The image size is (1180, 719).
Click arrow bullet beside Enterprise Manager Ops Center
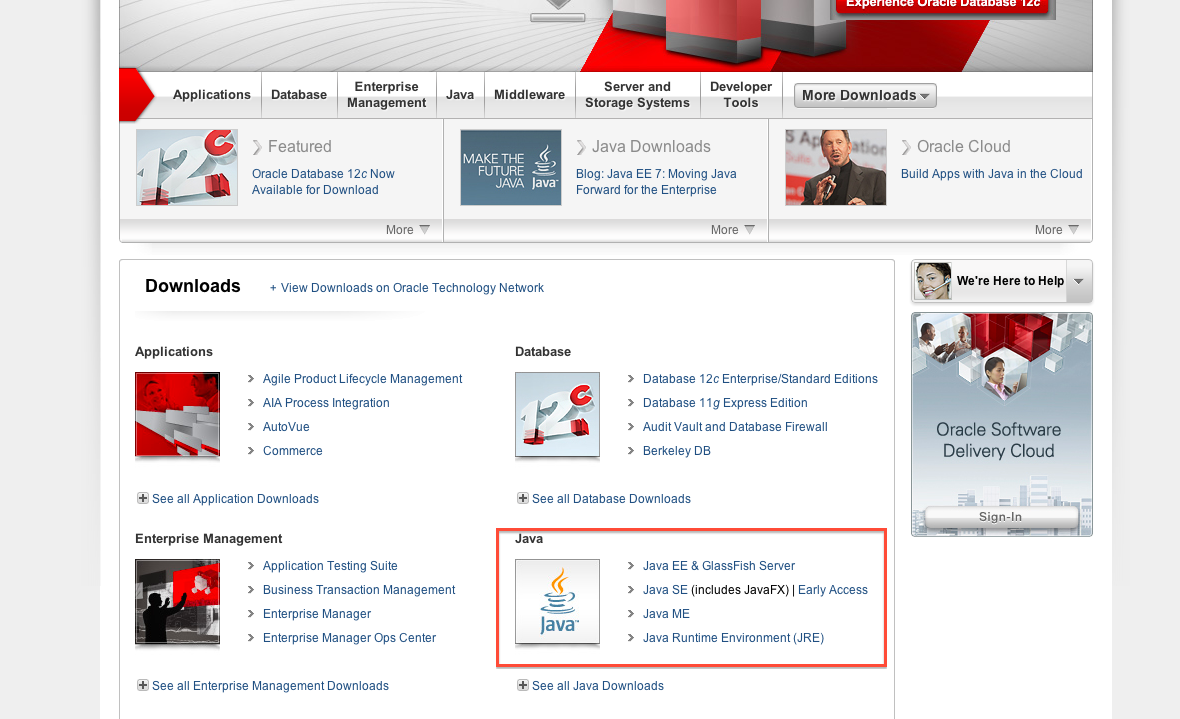(251, 638)
